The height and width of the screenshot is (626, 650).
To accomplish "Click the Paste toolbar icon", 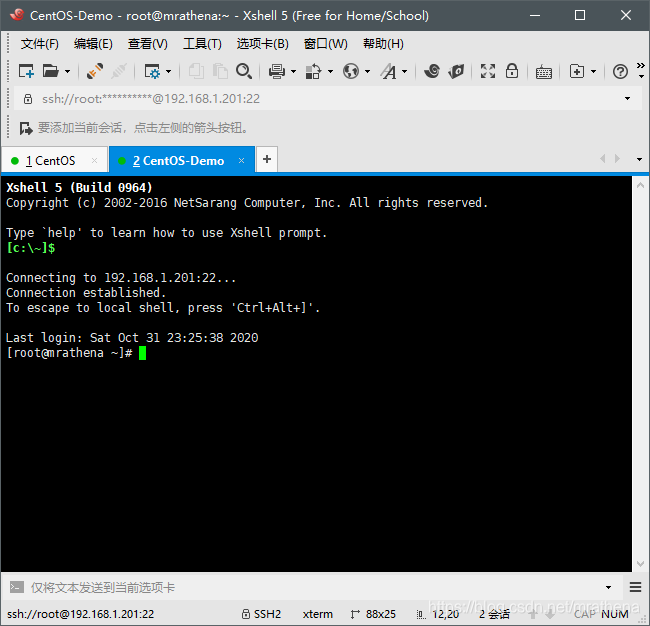I will point(220,71).
